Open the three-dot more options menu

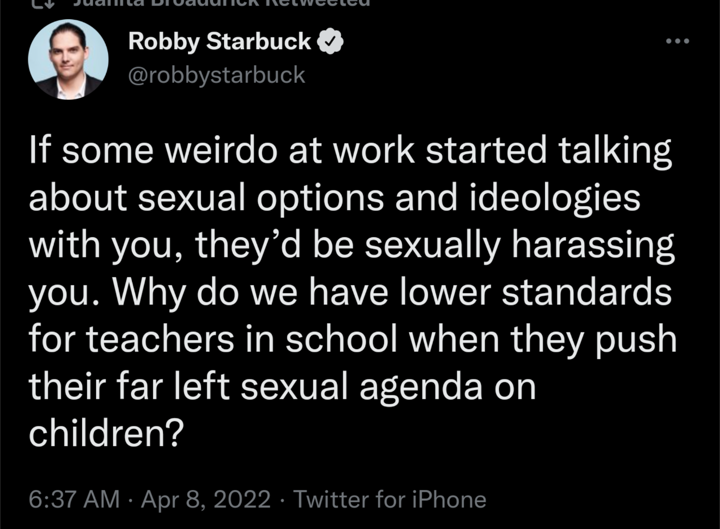[677, 41]
